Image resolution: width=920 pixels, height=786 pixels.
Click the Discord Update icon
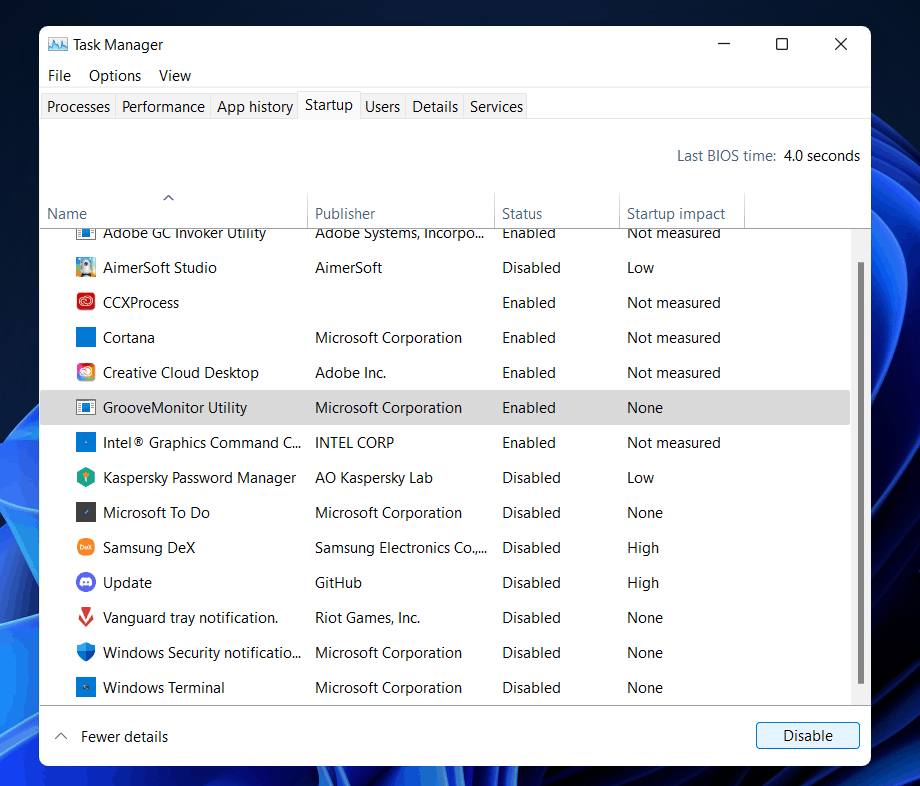[86, 583]
